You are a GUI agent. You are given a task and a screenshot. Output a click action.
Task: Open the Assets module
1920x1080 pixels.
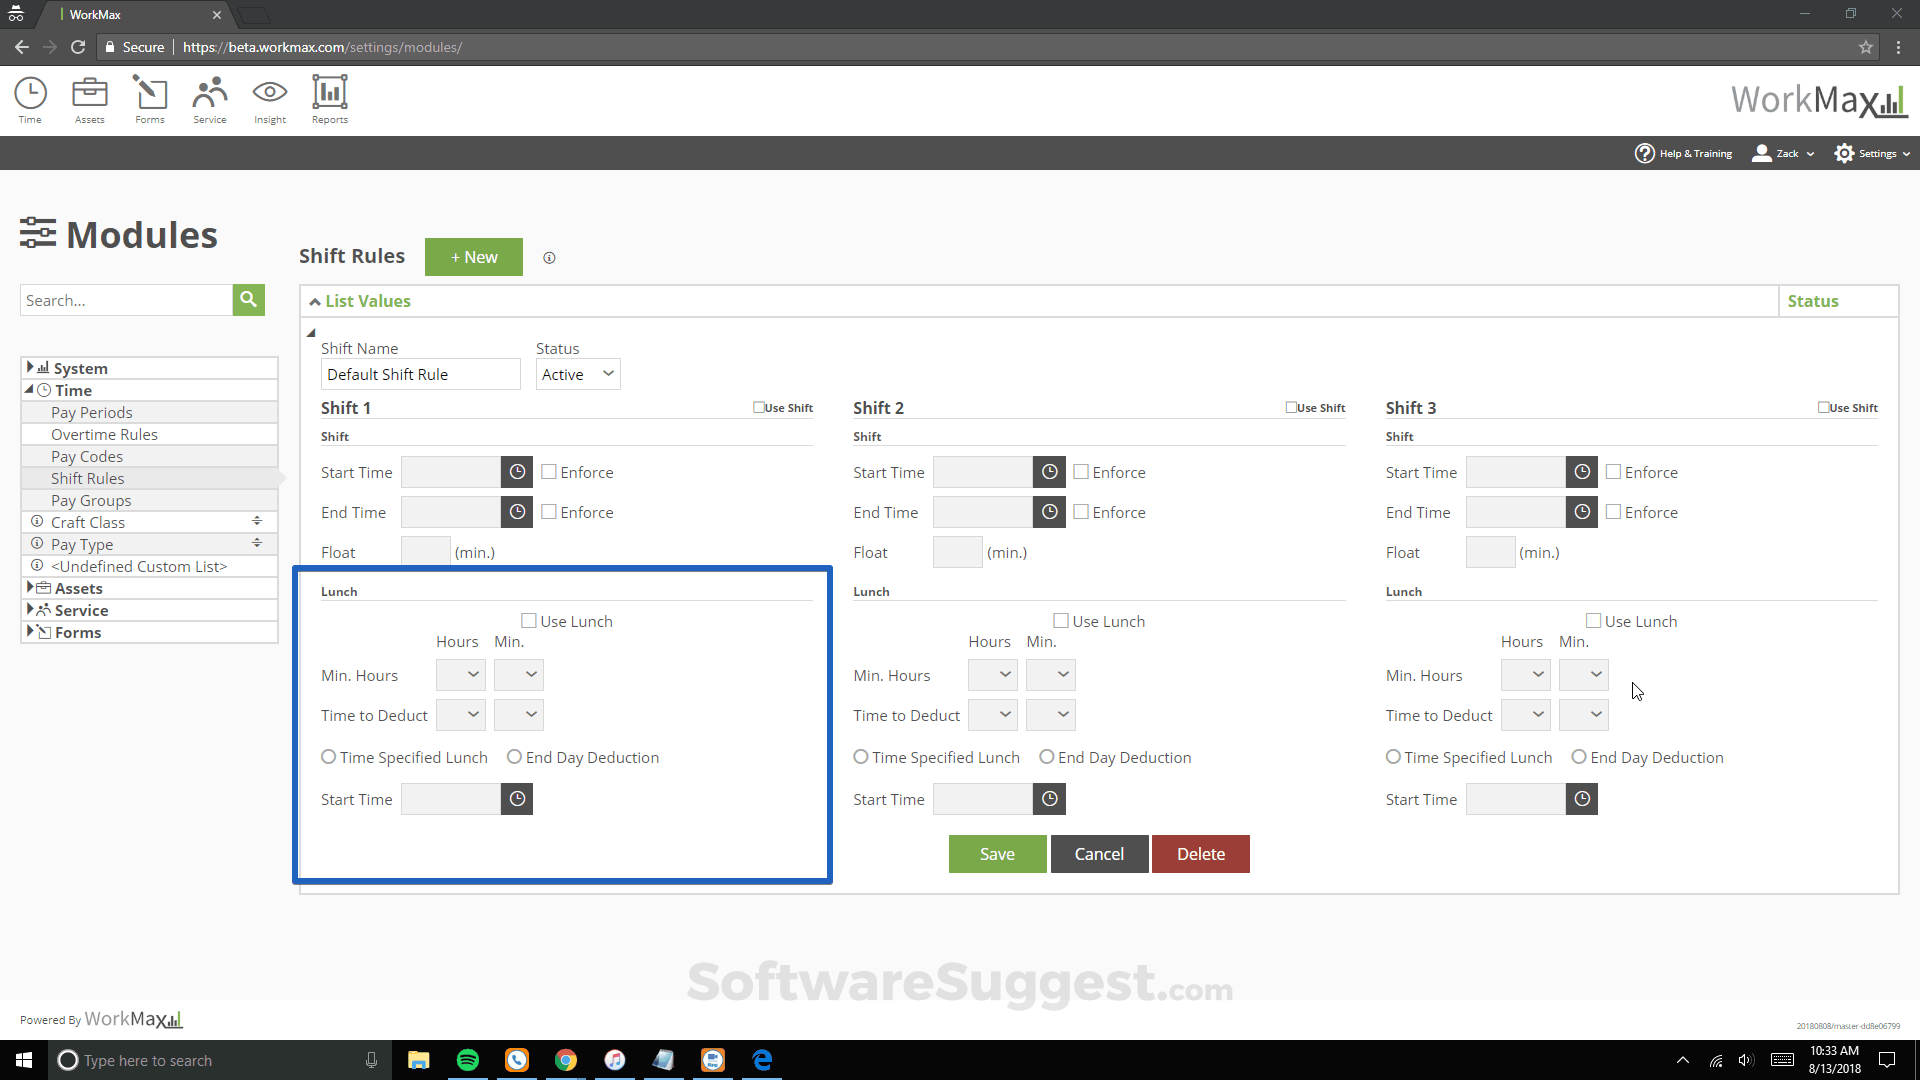(x=89, y=99)
